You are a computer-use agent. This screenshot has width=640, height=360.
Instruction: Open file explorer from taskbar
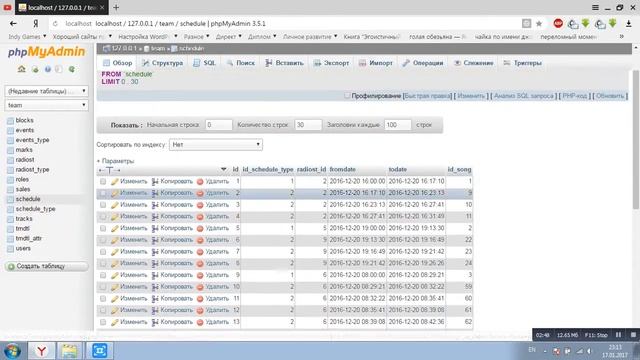pyautogui.click(x=69, y=351)
